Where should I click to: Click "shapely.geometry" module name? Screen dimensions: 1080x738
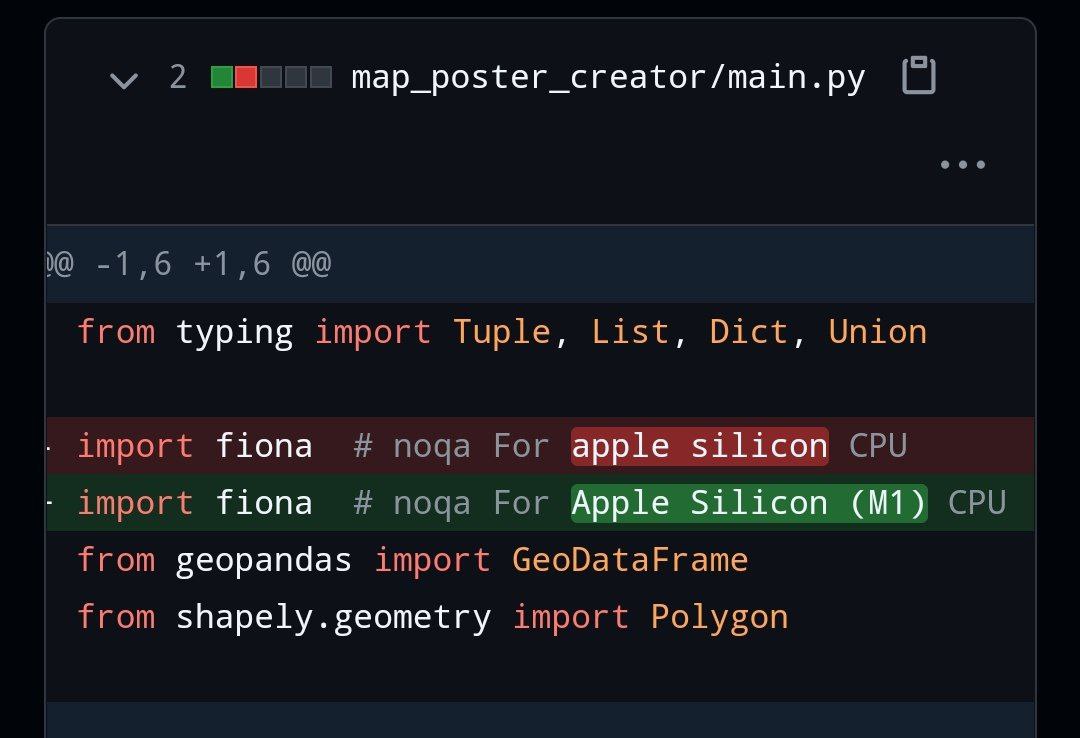point(334,617)
